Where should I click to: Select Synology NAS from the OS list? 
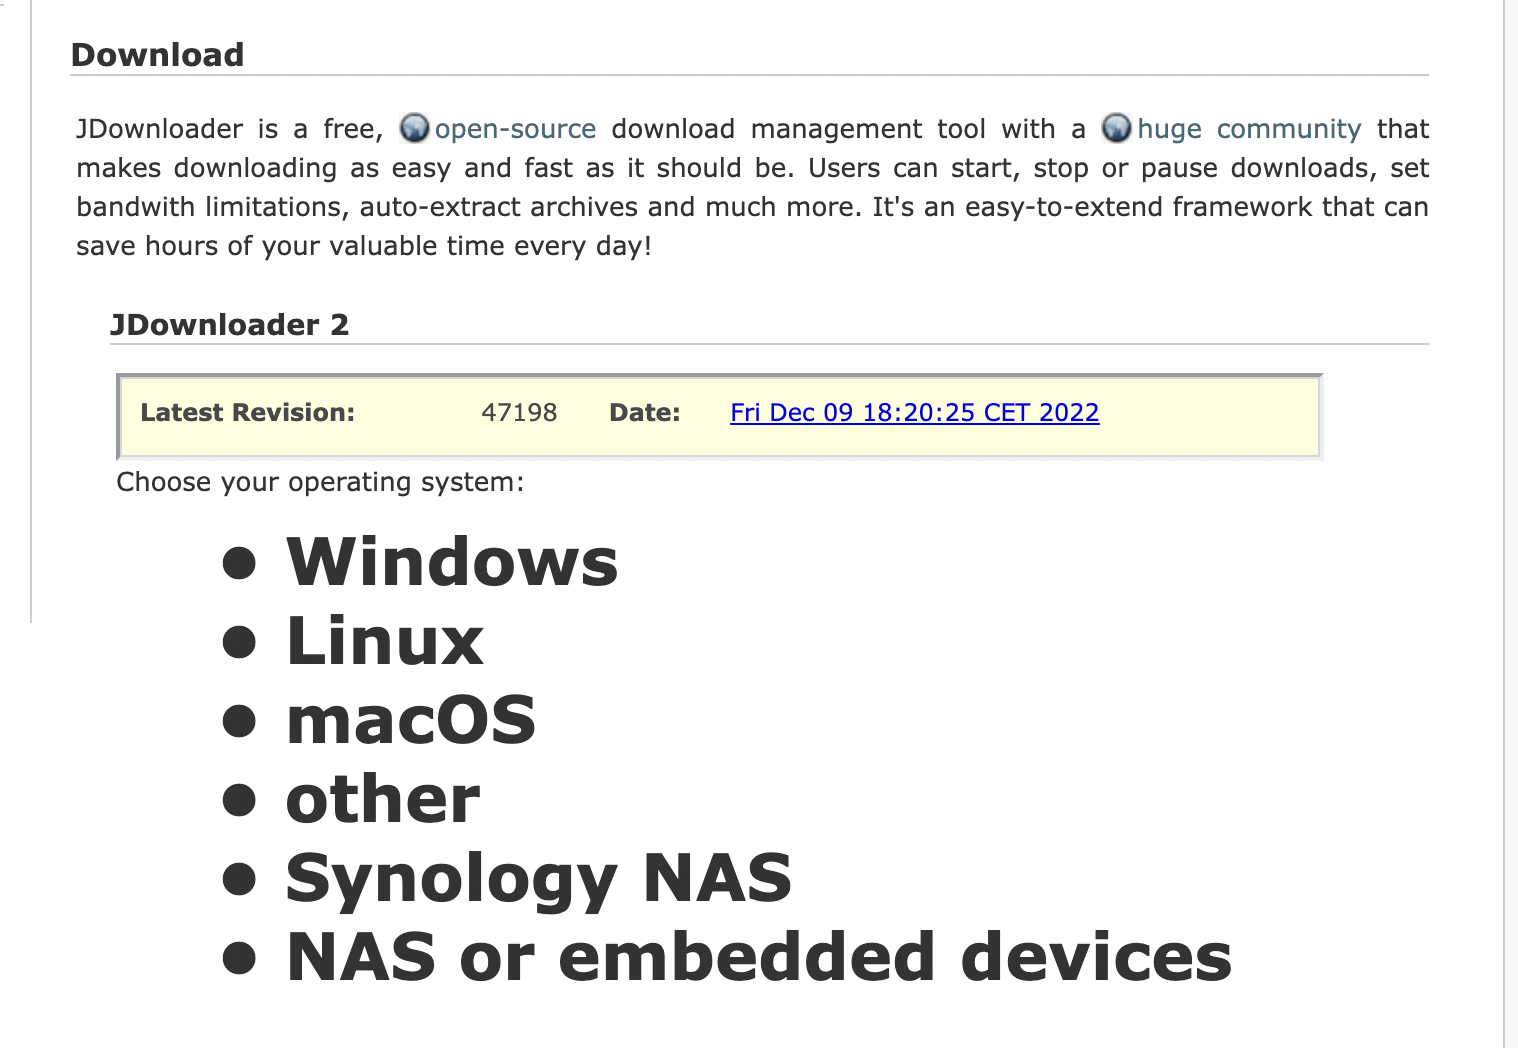tap(539, 879)
